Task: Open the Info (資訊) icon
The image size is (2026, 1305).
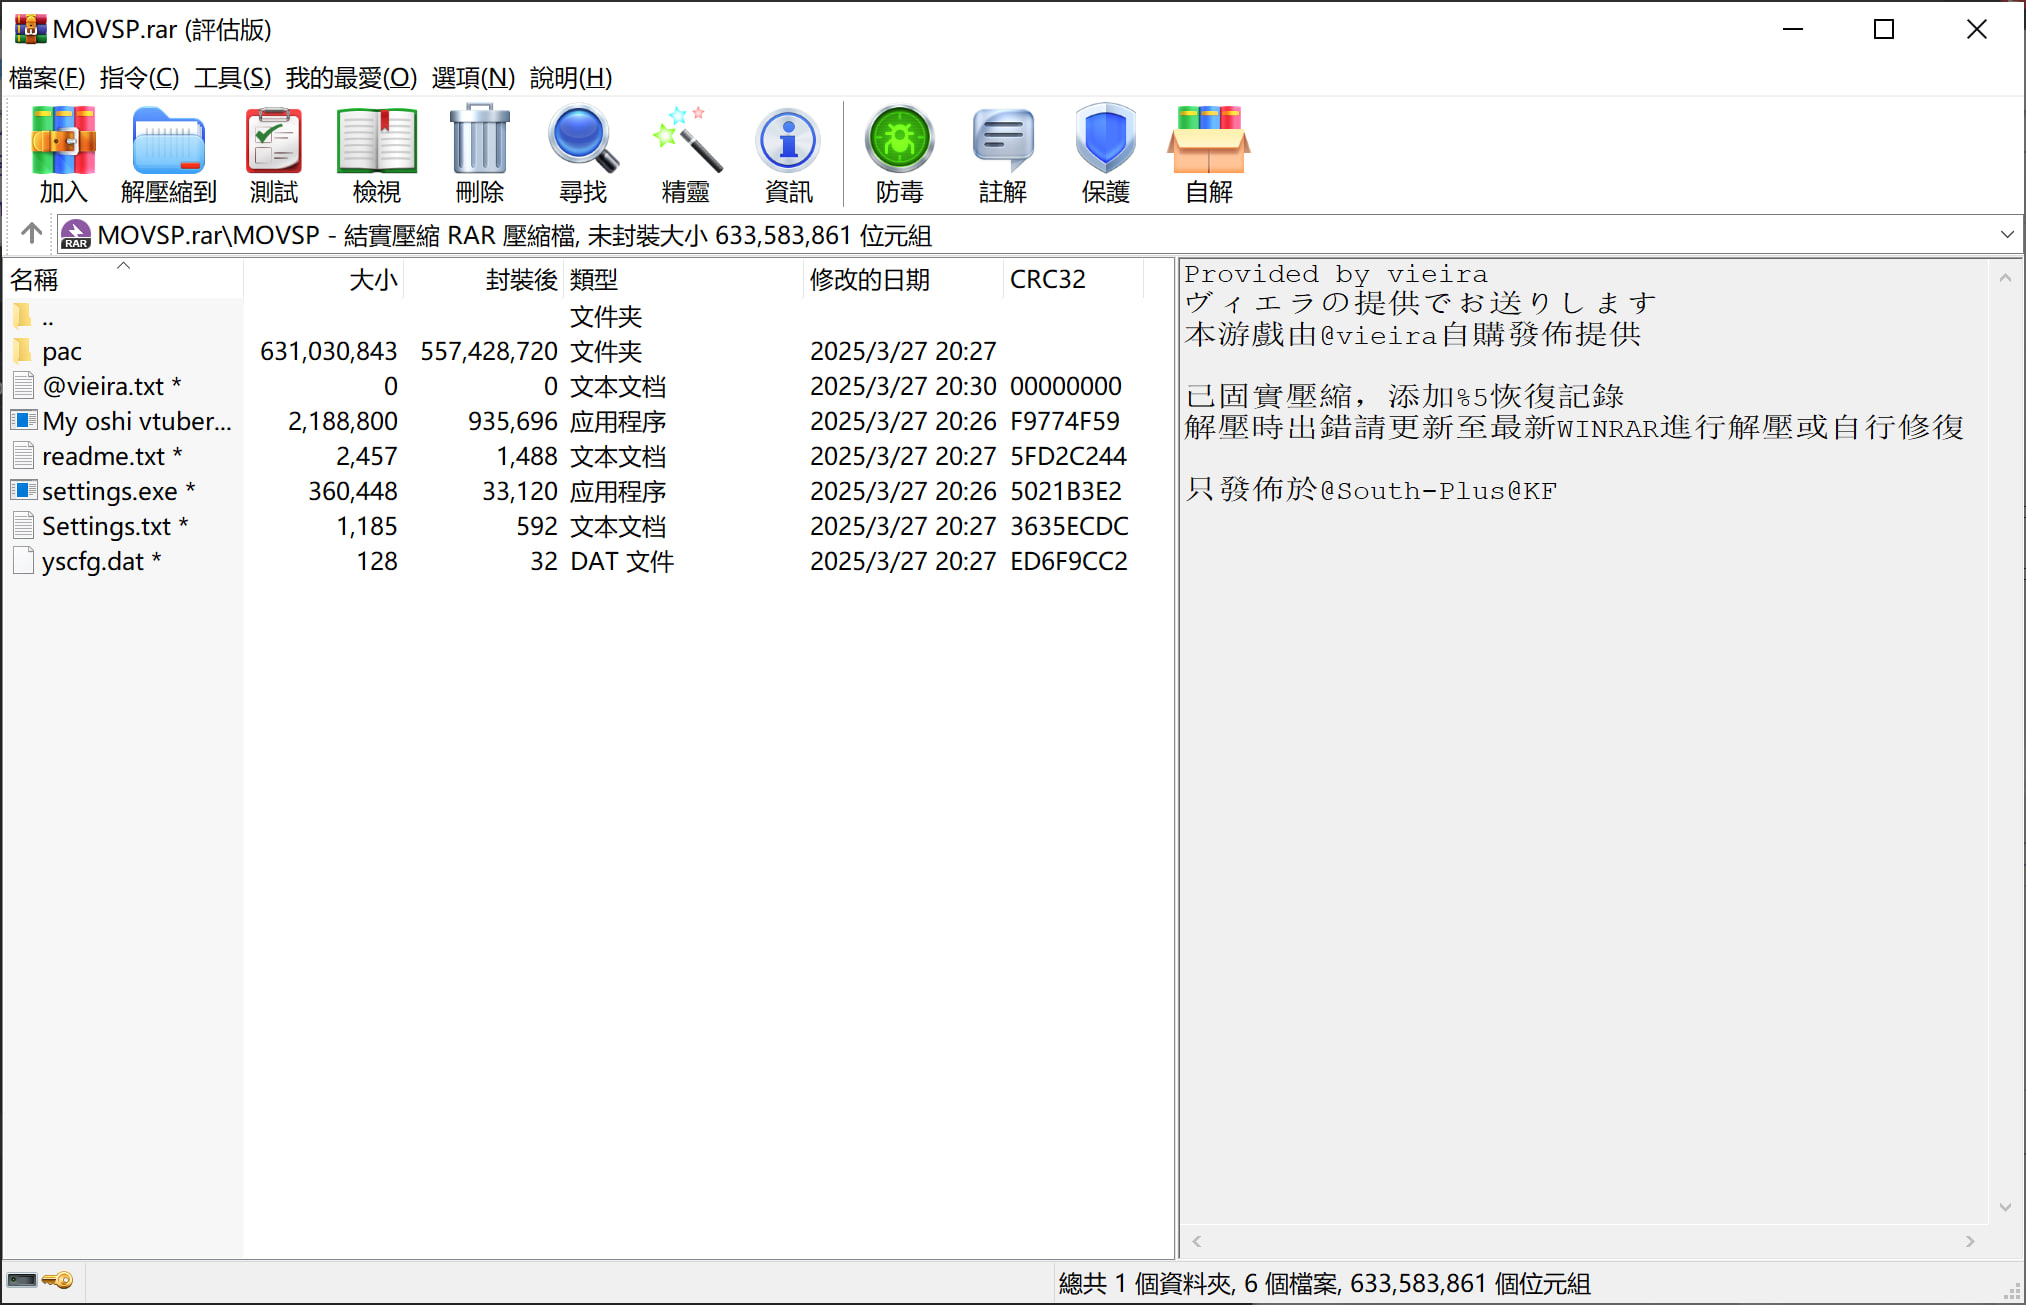Action: pyautogui.click(x=788, y=153)
